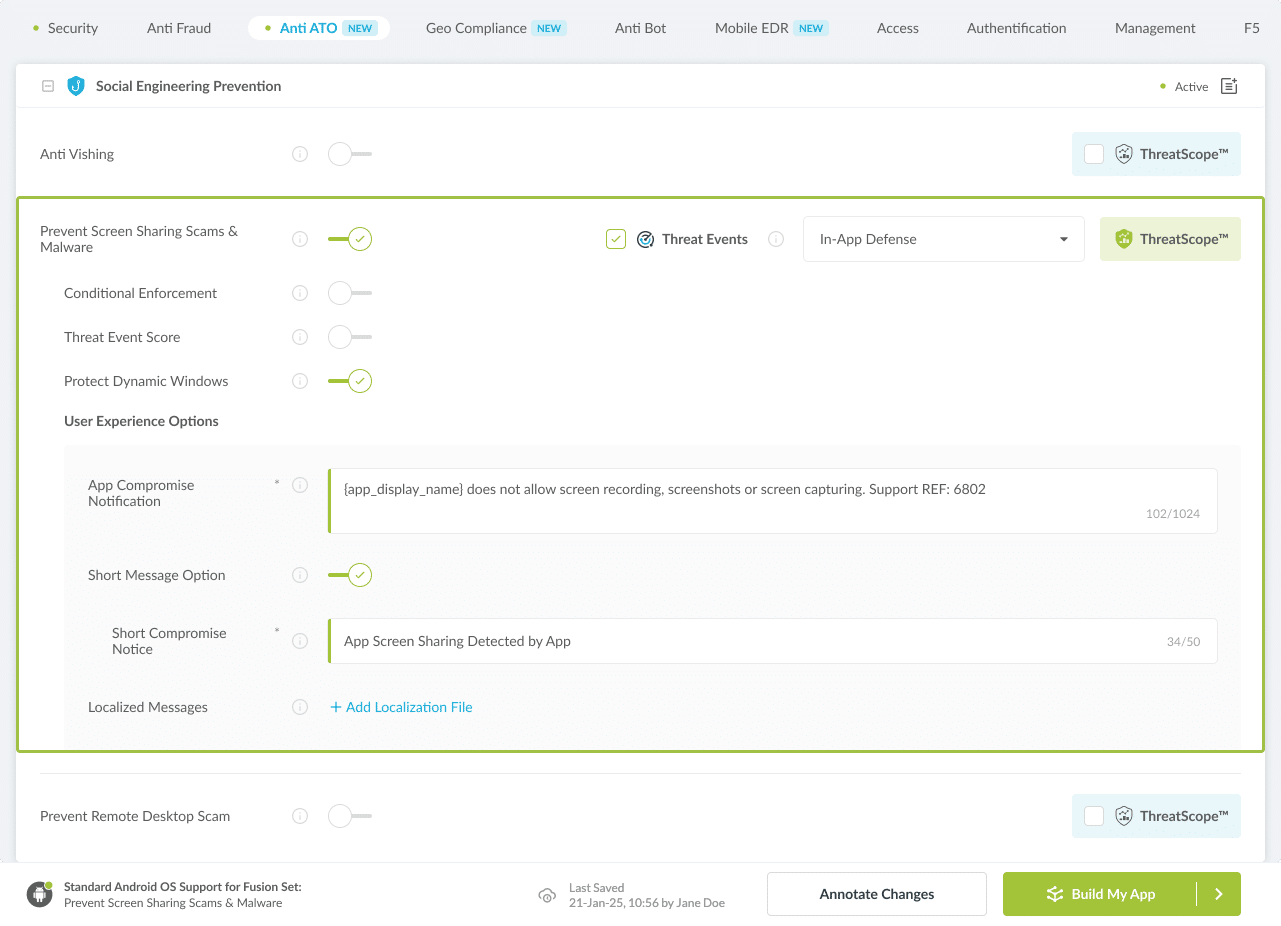Click the info icon next to Anti Vishing
This screenshot has height=926, width=1281.
[300, 154]
